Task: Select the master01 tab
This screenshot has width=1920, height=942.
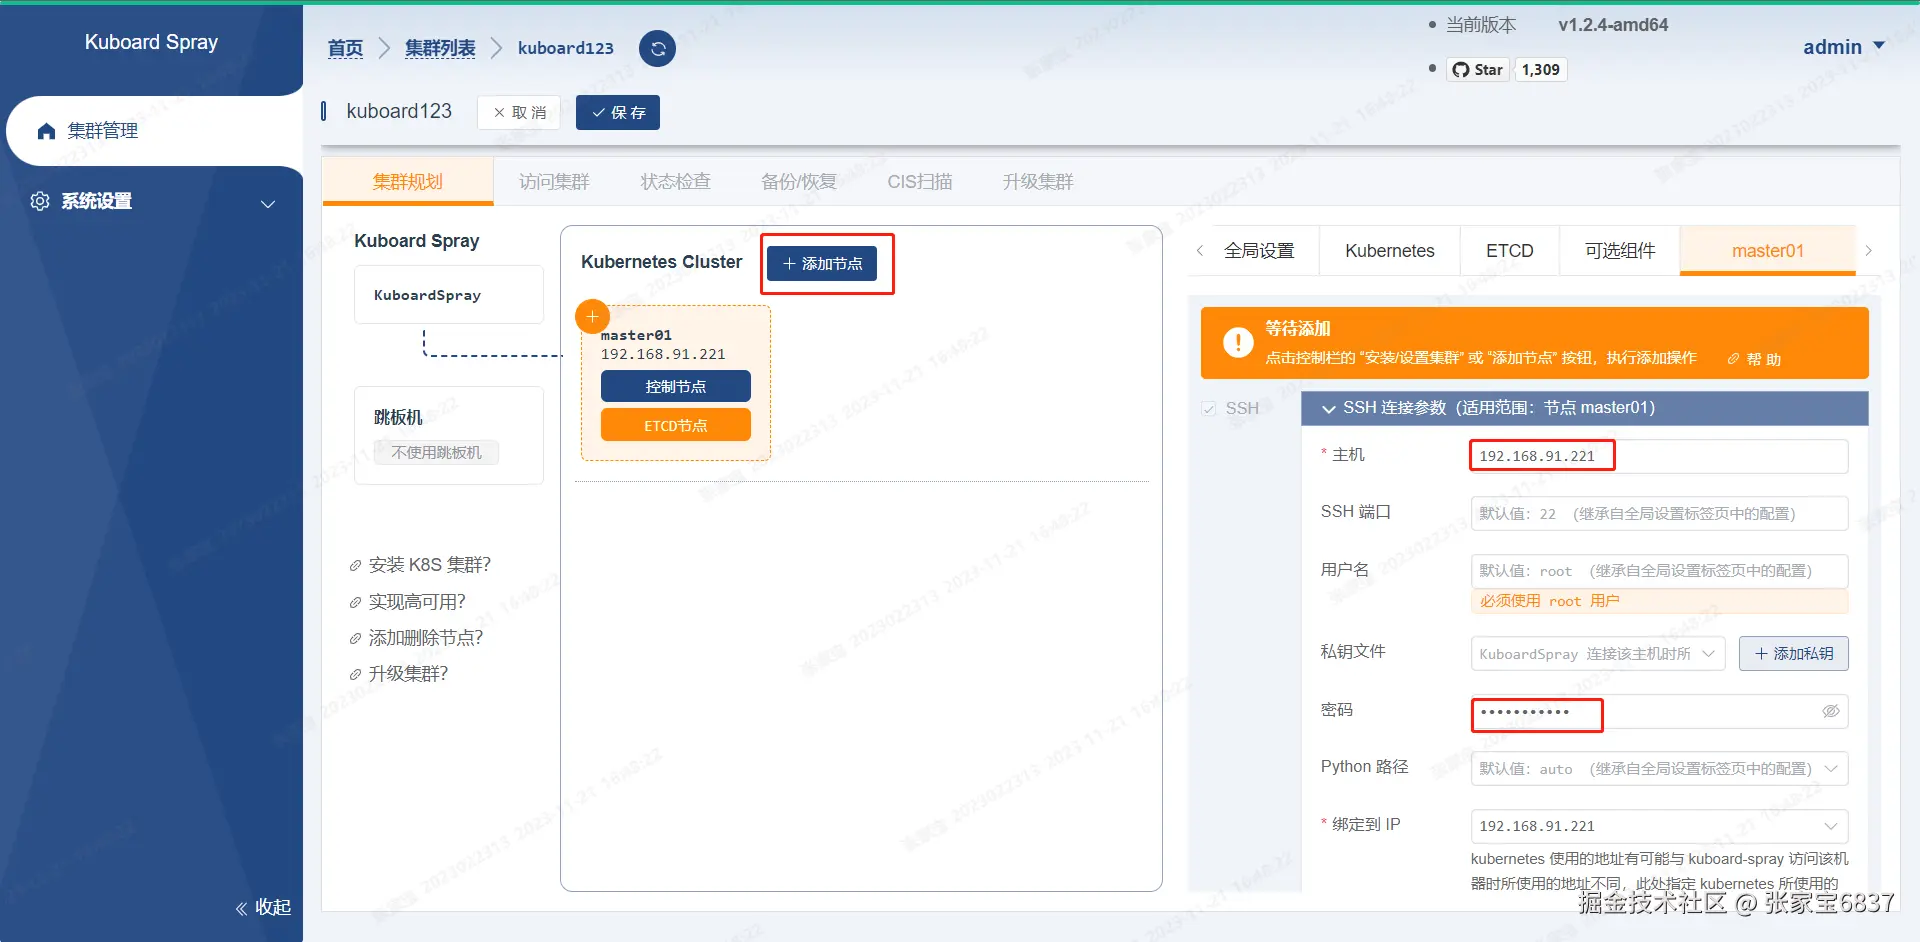Action: (x=1768, y=251)
